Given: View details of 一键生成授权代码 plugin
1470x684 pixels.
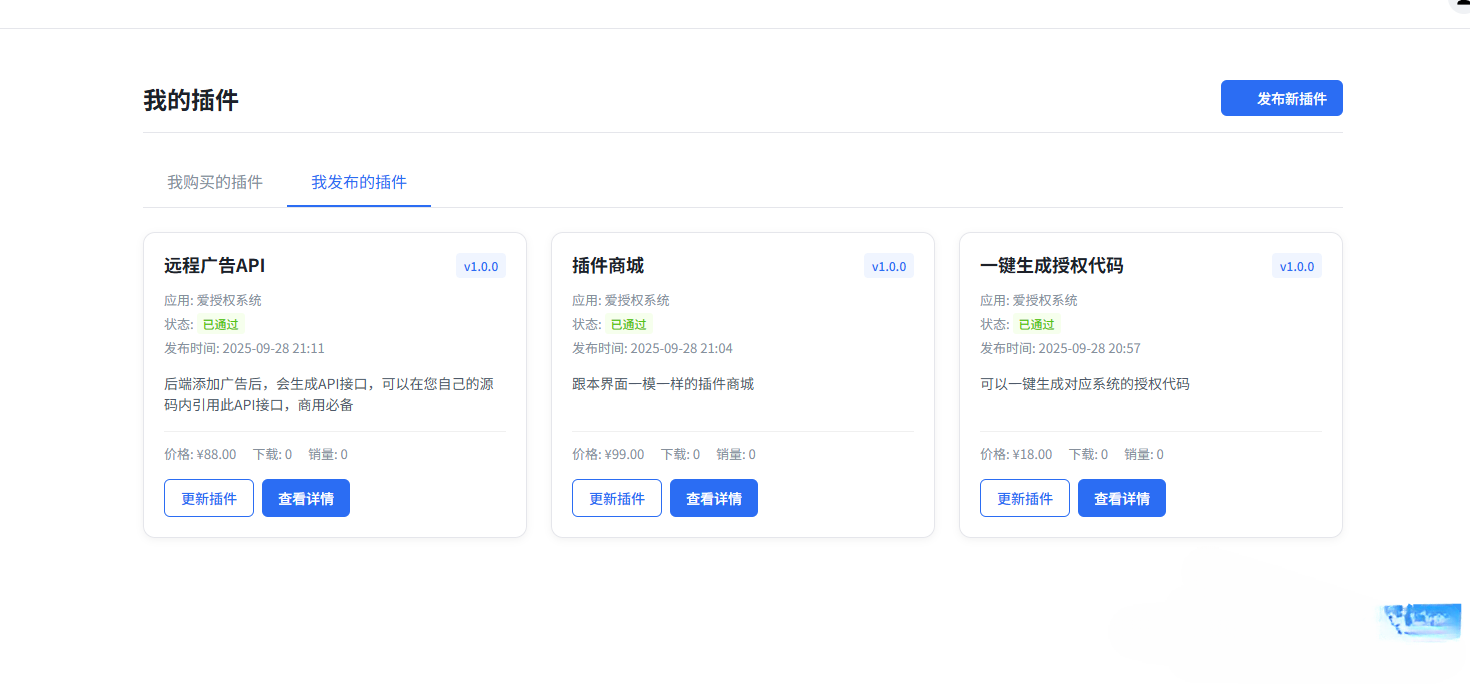Looking at the screenshot, I should [1122, 498].
